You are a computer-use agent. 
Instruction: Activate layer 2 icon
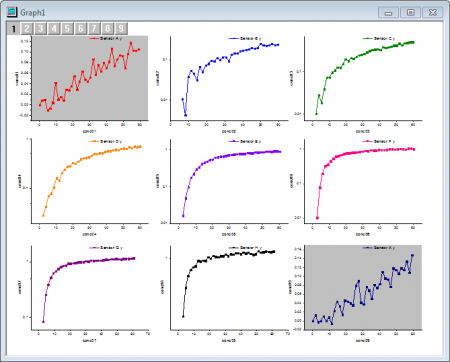tap(27, 28)
